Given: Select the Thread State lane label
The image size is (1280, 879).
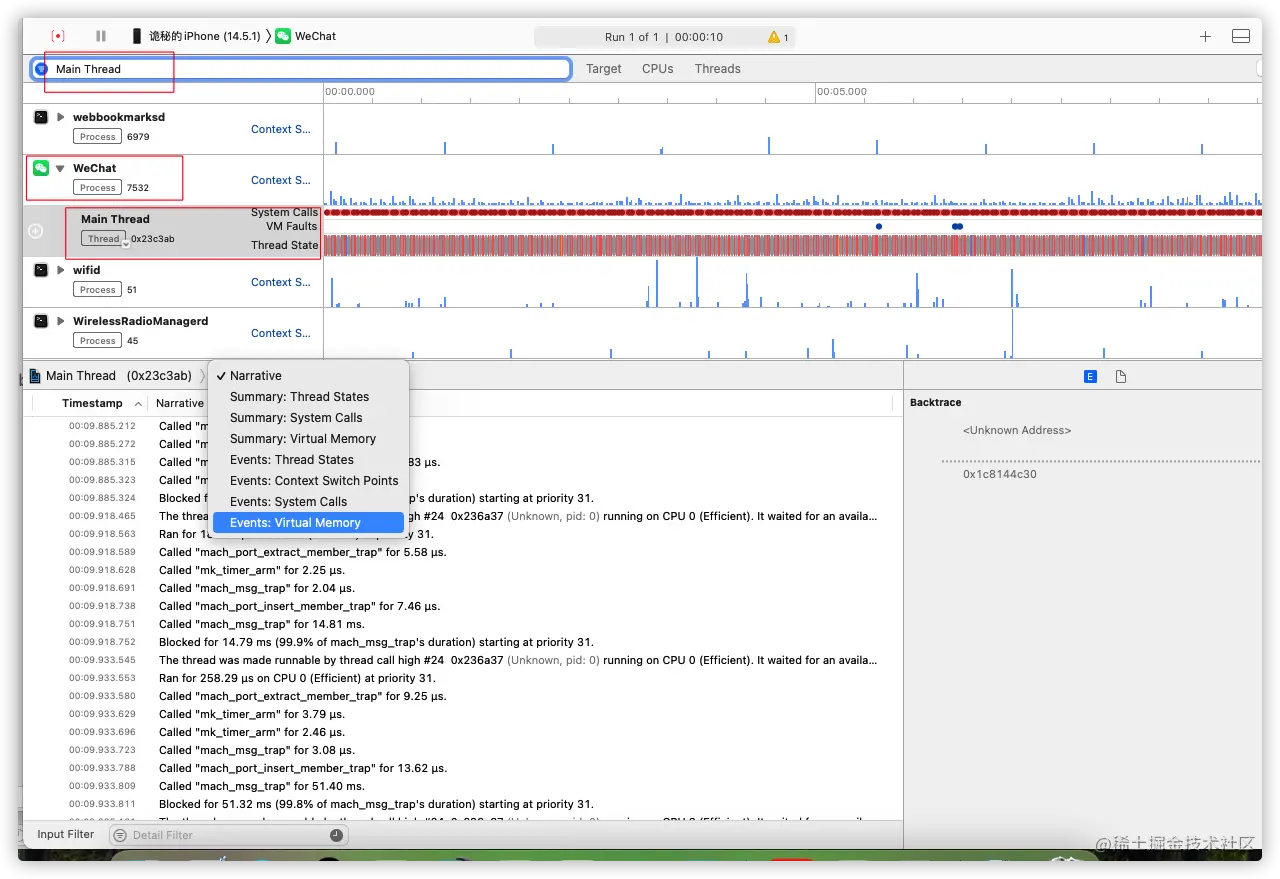Looking at the screenshot, I should [x=285, y=245].
